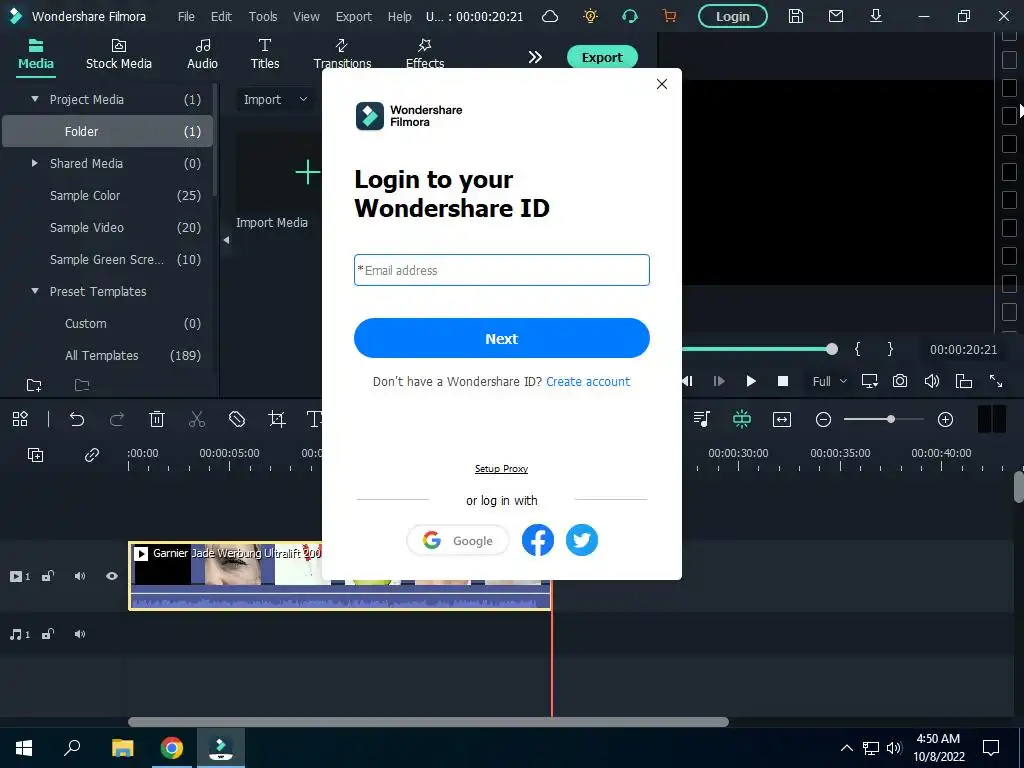1024x768 pixels.
Task: Switch to the Audio tab
Action: click(x=202, y=54)
